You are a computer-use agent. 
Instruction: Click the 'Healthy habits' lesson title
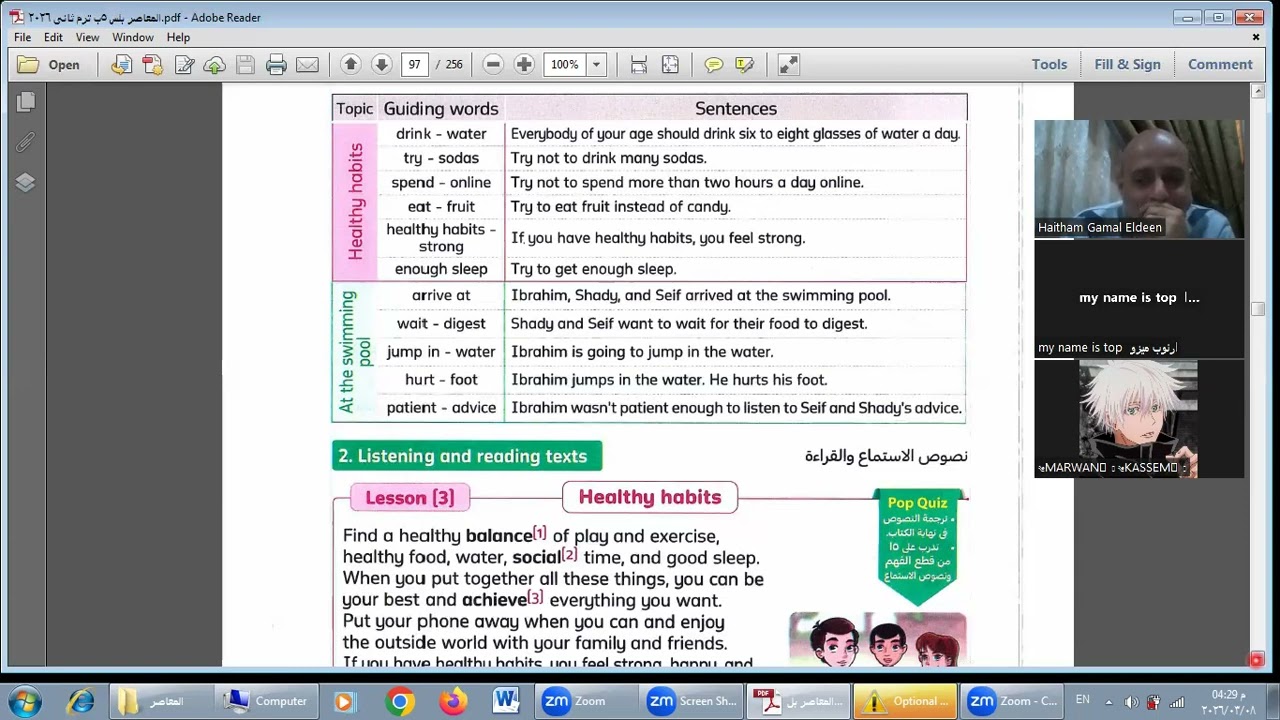[650, 497]
